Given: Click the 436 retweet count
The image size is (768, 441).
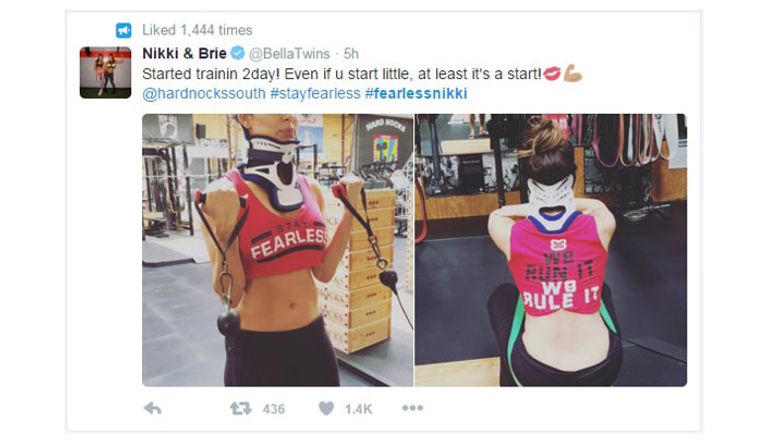Looking at the screenshot, I should 273,409.
